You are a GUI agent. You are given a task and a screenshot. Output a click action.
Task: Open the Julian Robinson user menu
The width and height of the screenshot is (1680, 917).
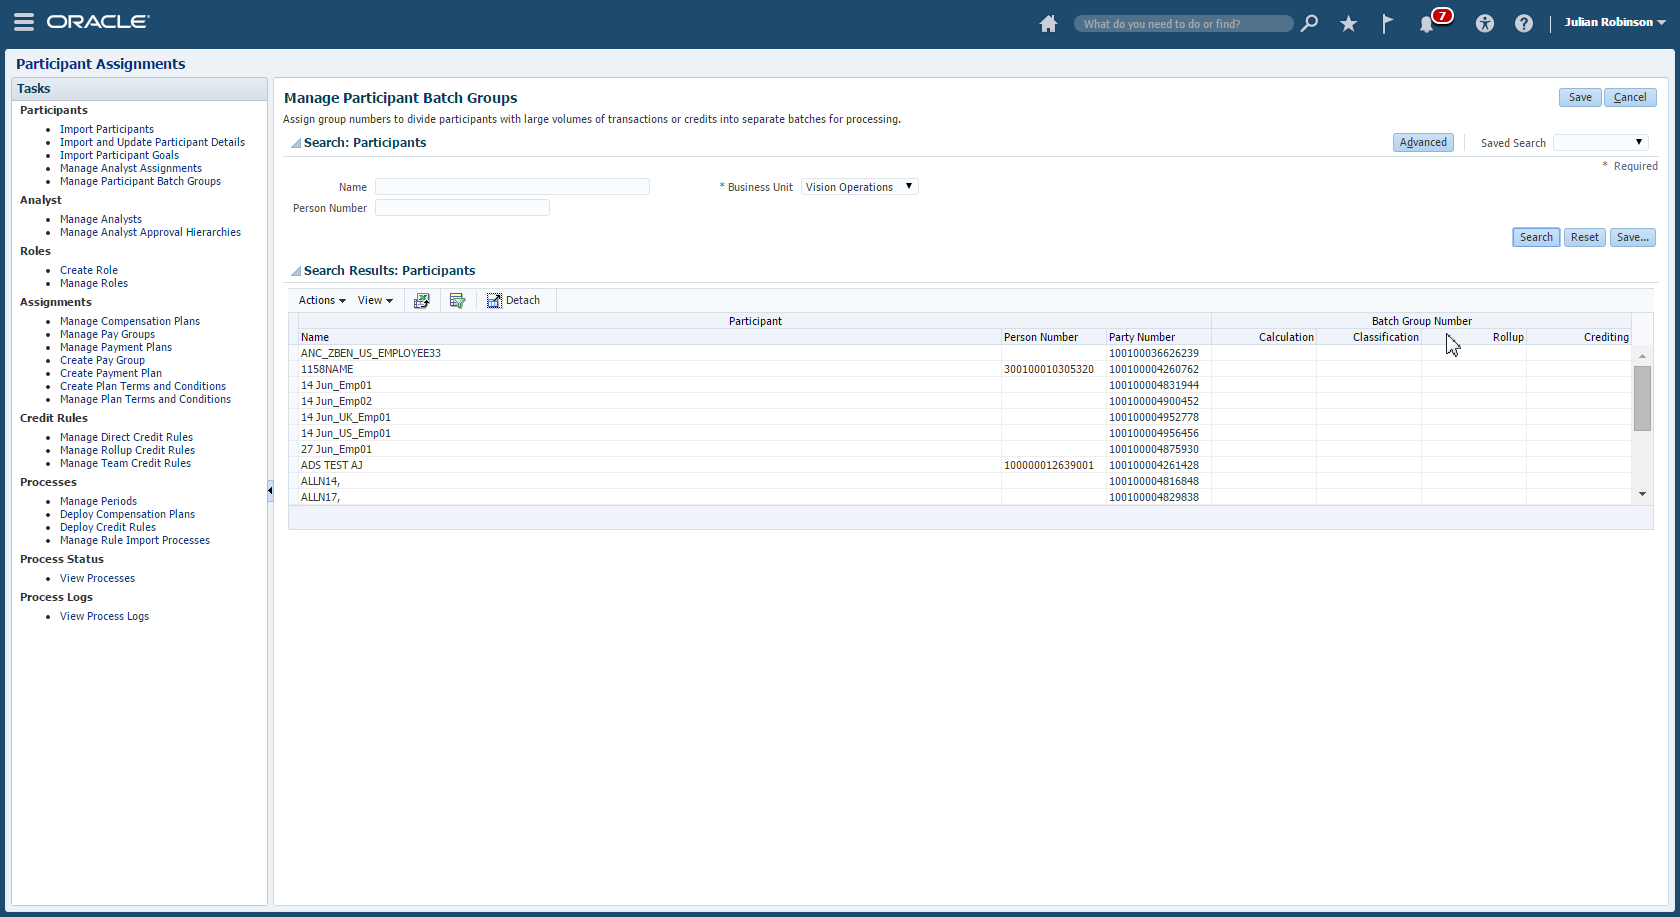coord(1615,22)
